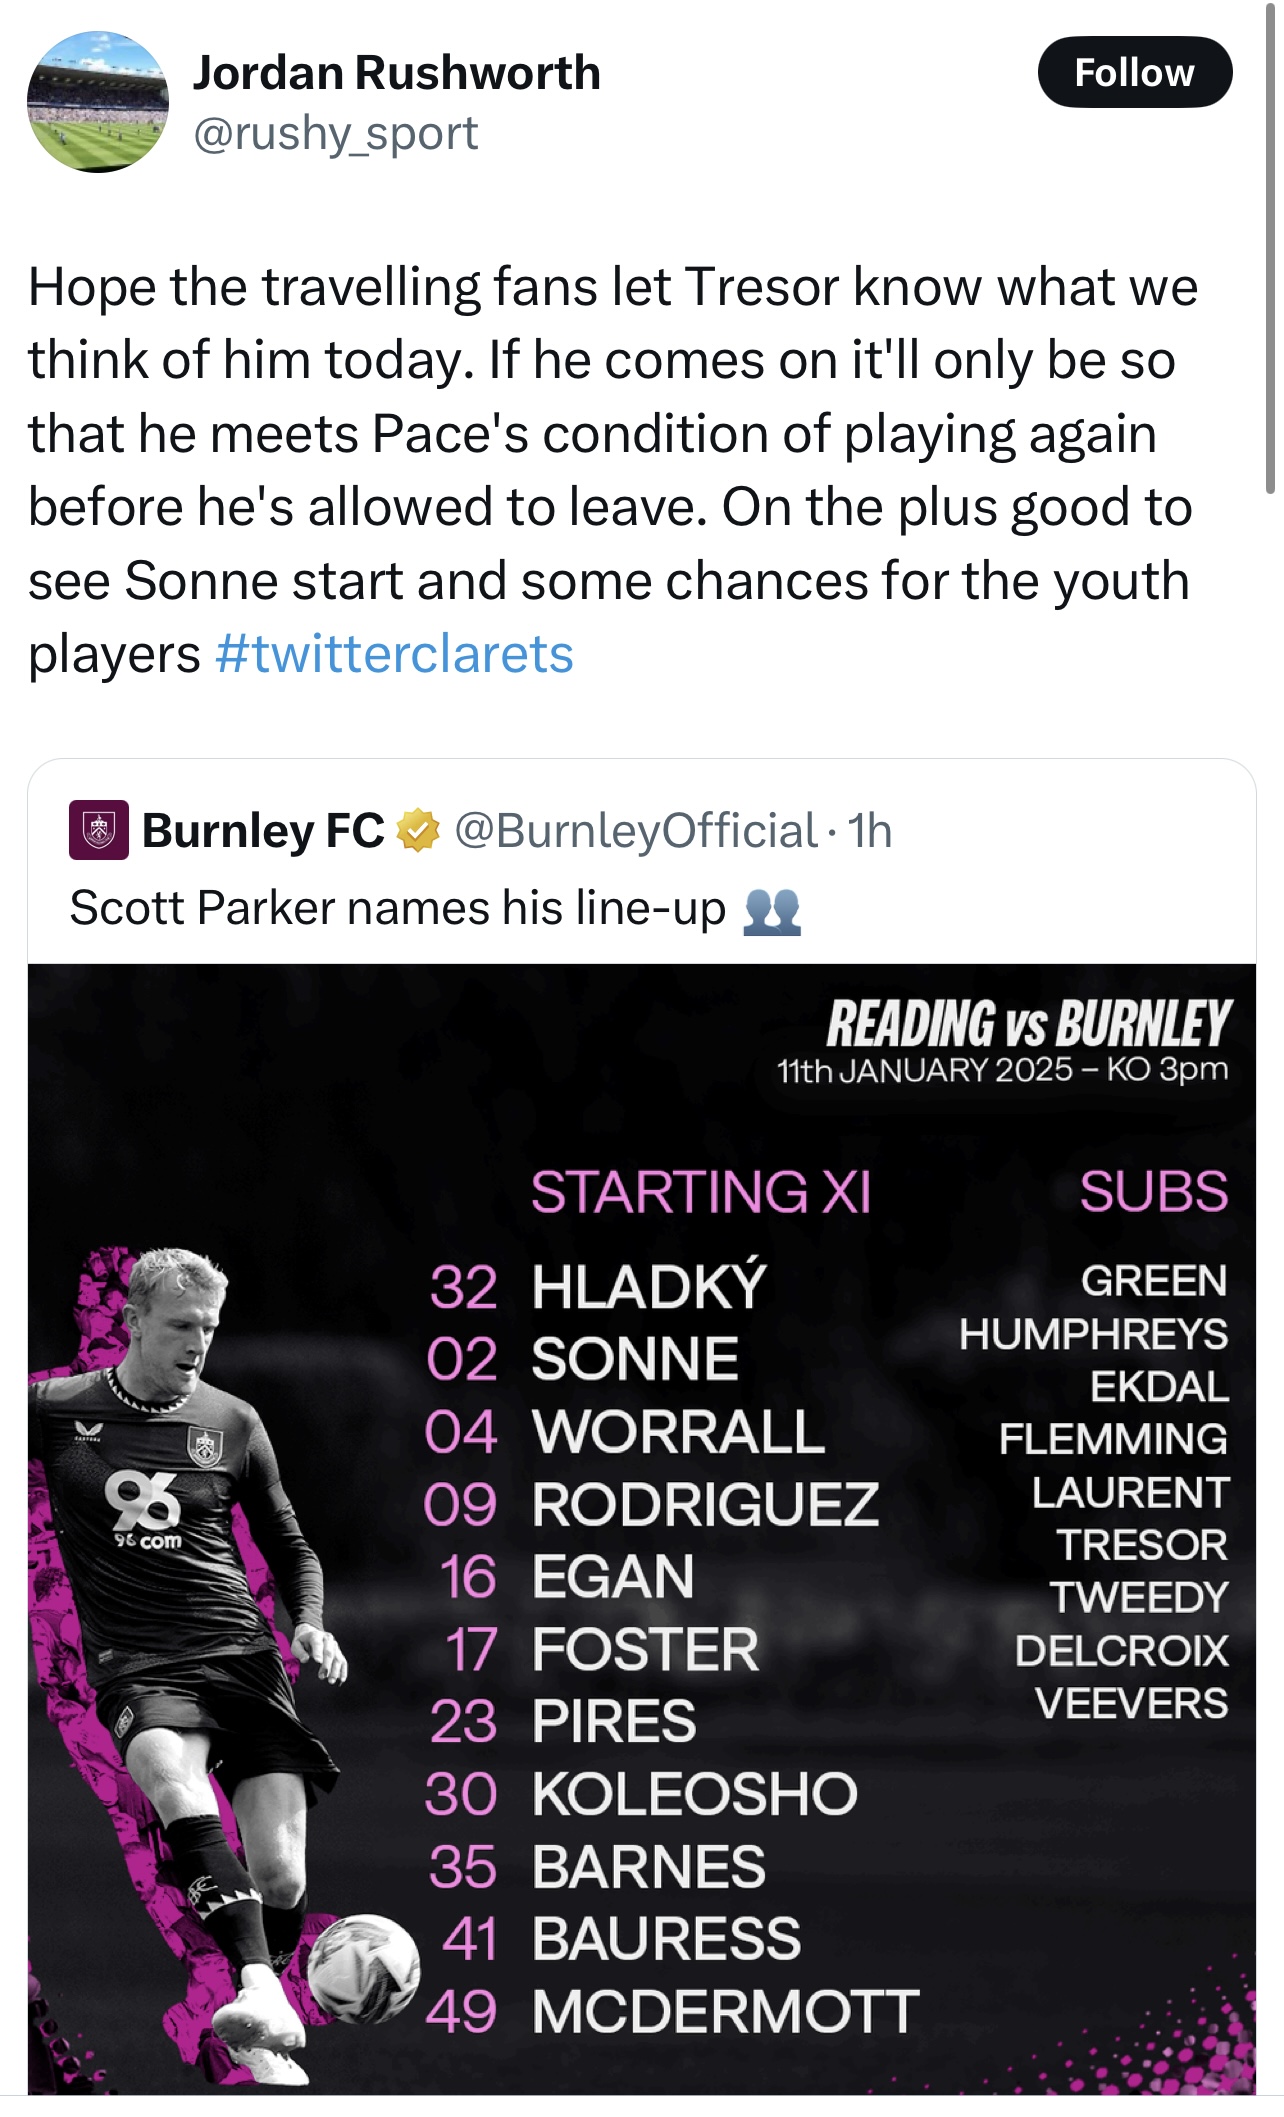Open the #twitterclarets hashtag
The width and height of the screenshot is (1284, 2117).
point(394,654)
